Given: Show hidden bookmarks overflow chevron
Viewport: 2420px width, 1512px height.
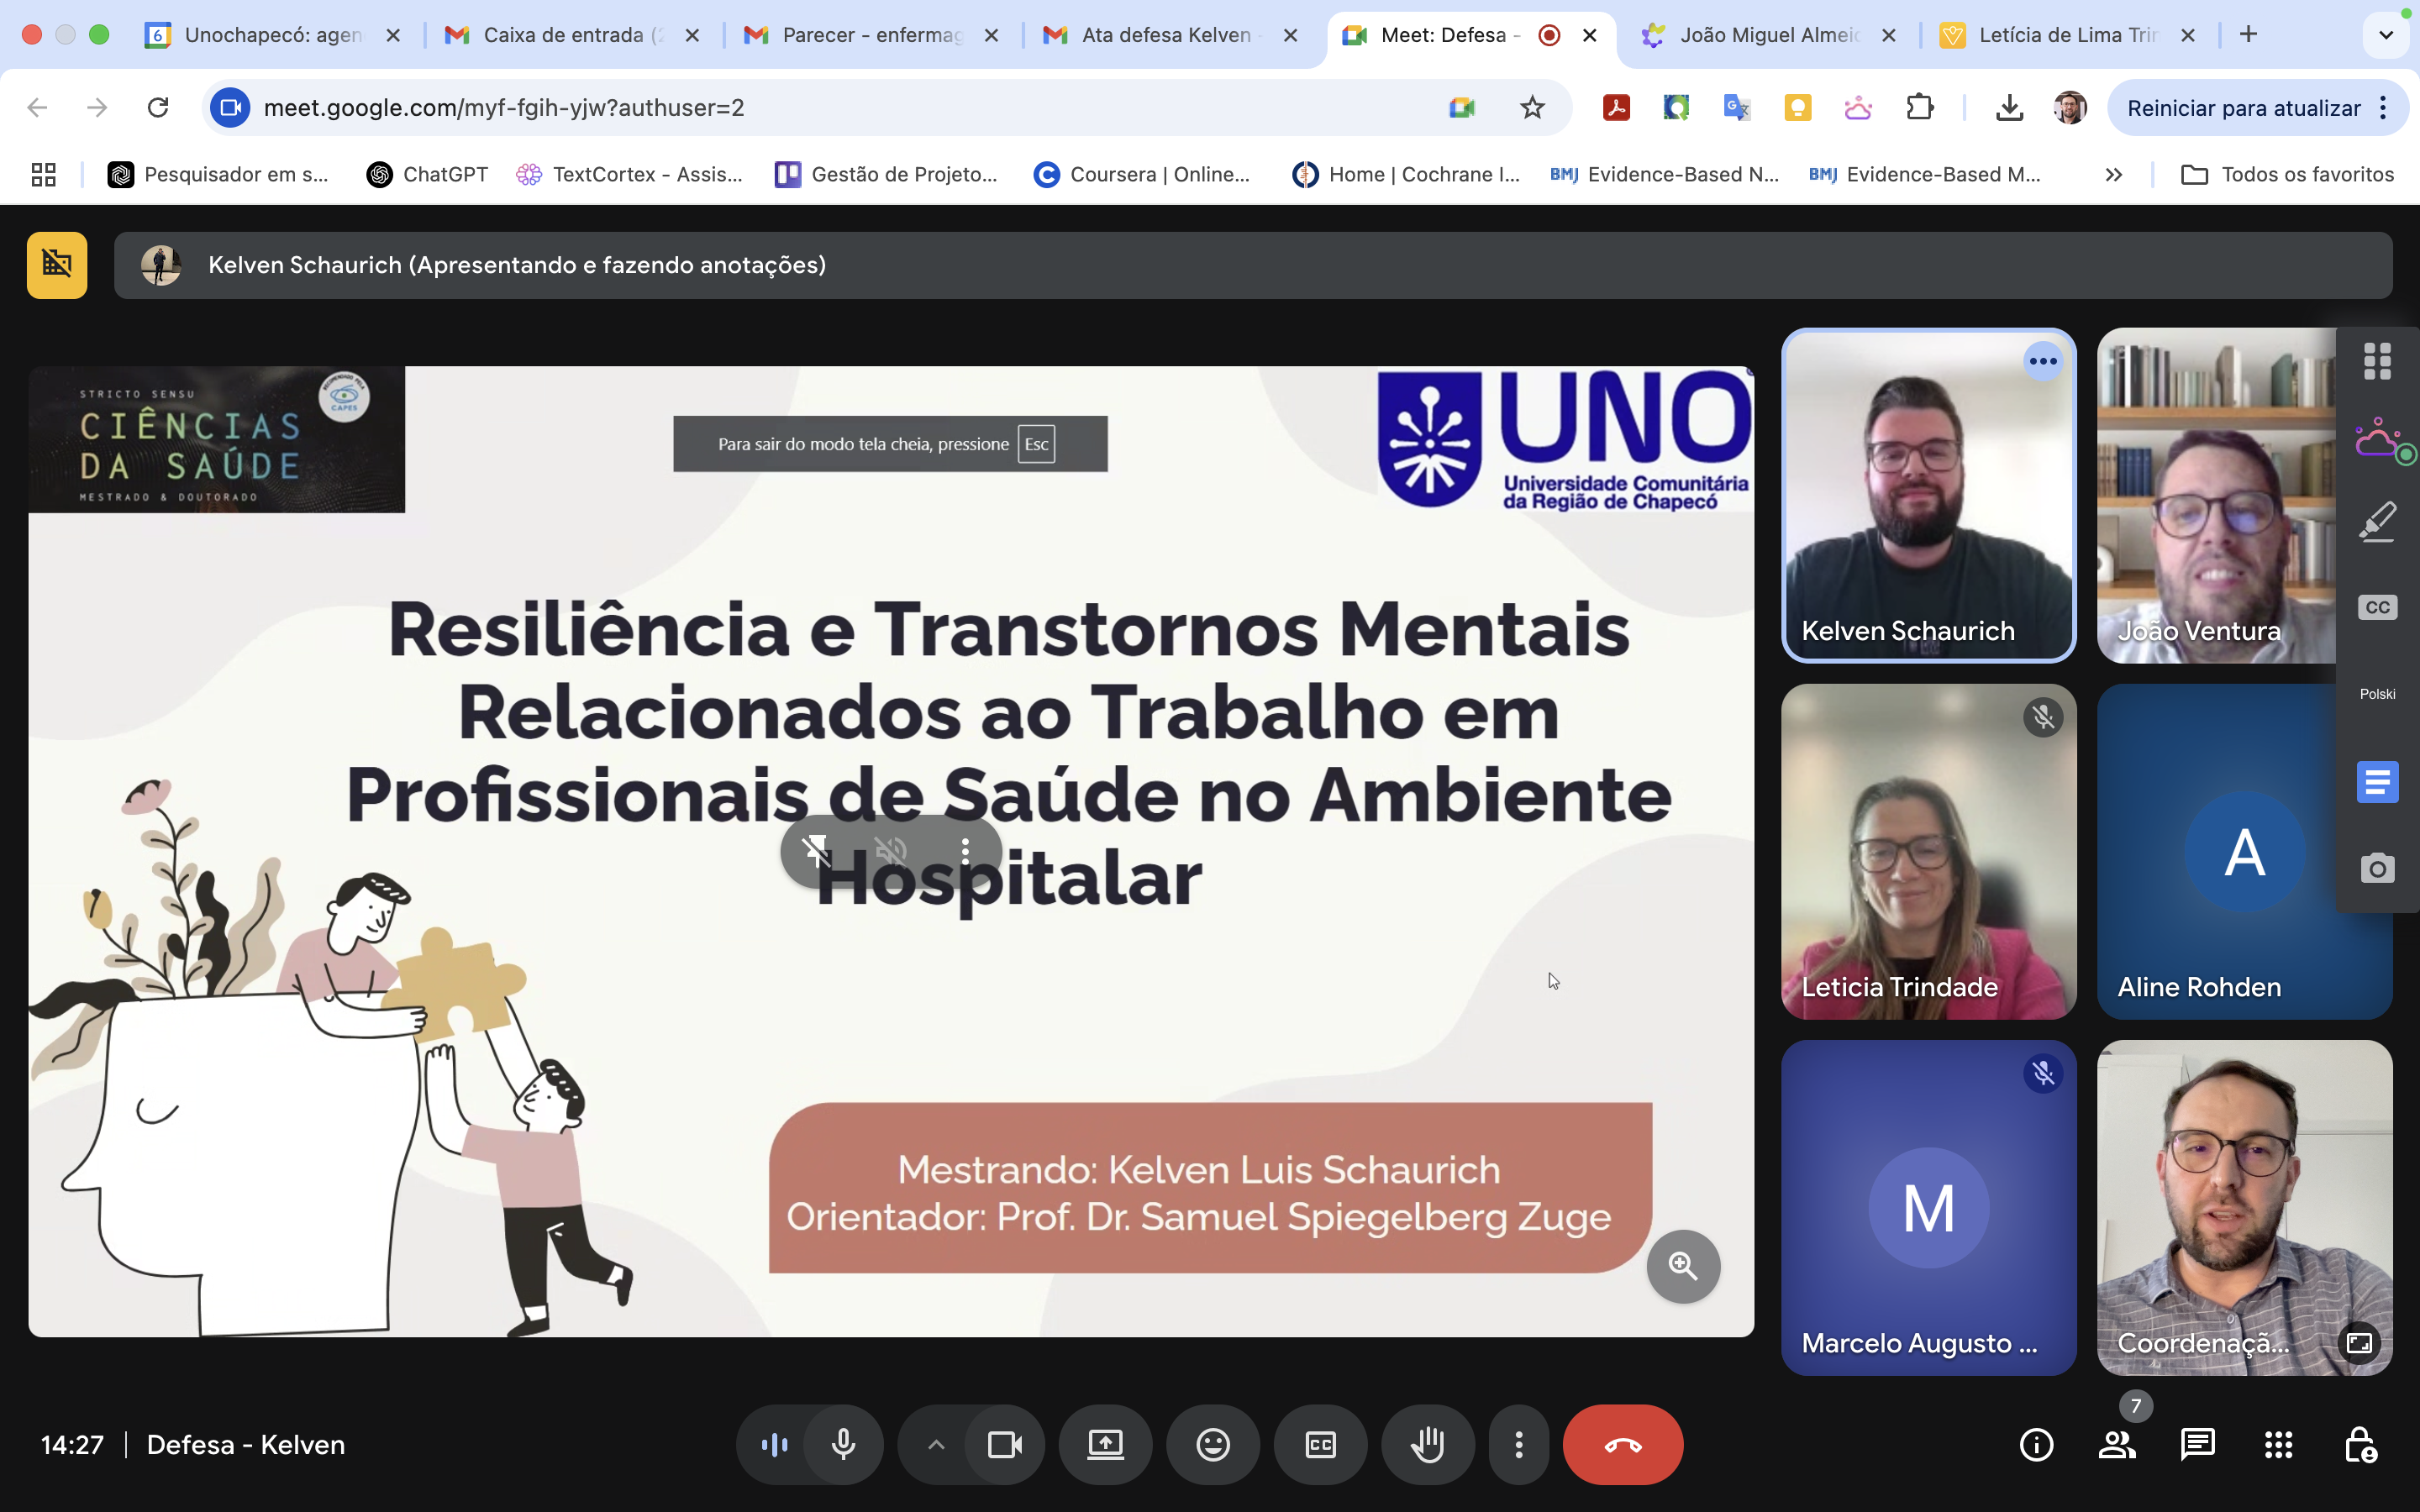Looking at the screenshot, I should click(x=2113, y=175).
